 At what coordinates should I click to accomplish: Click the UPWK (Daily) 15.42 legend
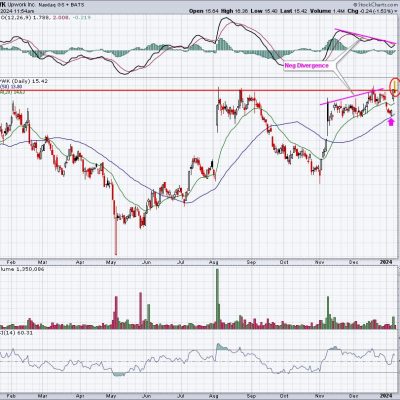24,81
